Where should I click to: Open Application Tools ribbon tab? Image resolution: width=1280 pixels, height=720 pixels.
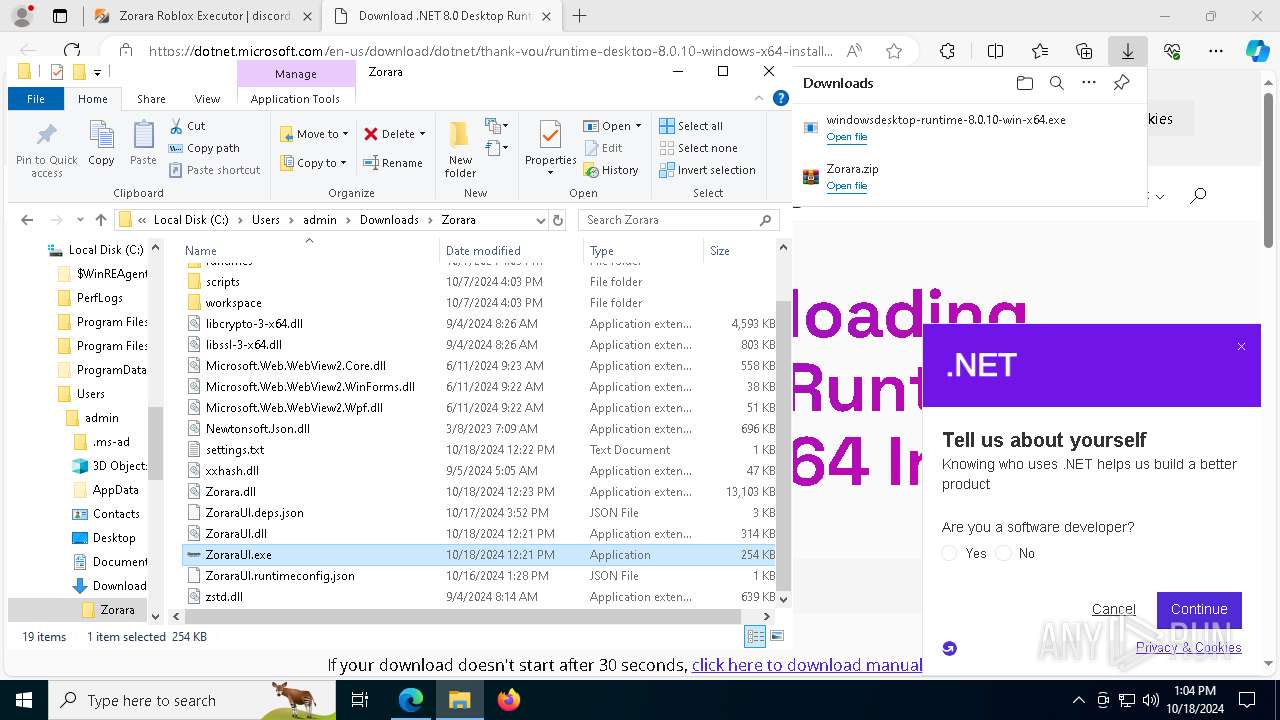(x=295, y=99)
